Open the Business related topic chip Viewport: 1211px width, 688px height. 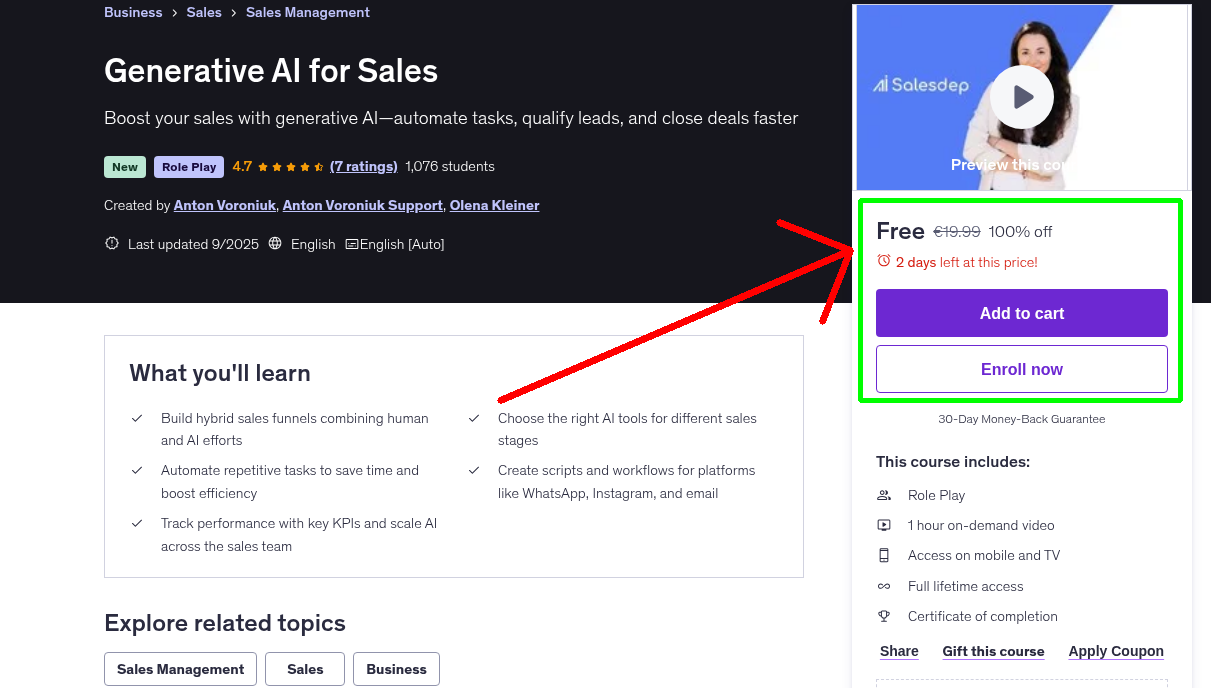pos(396,669)
